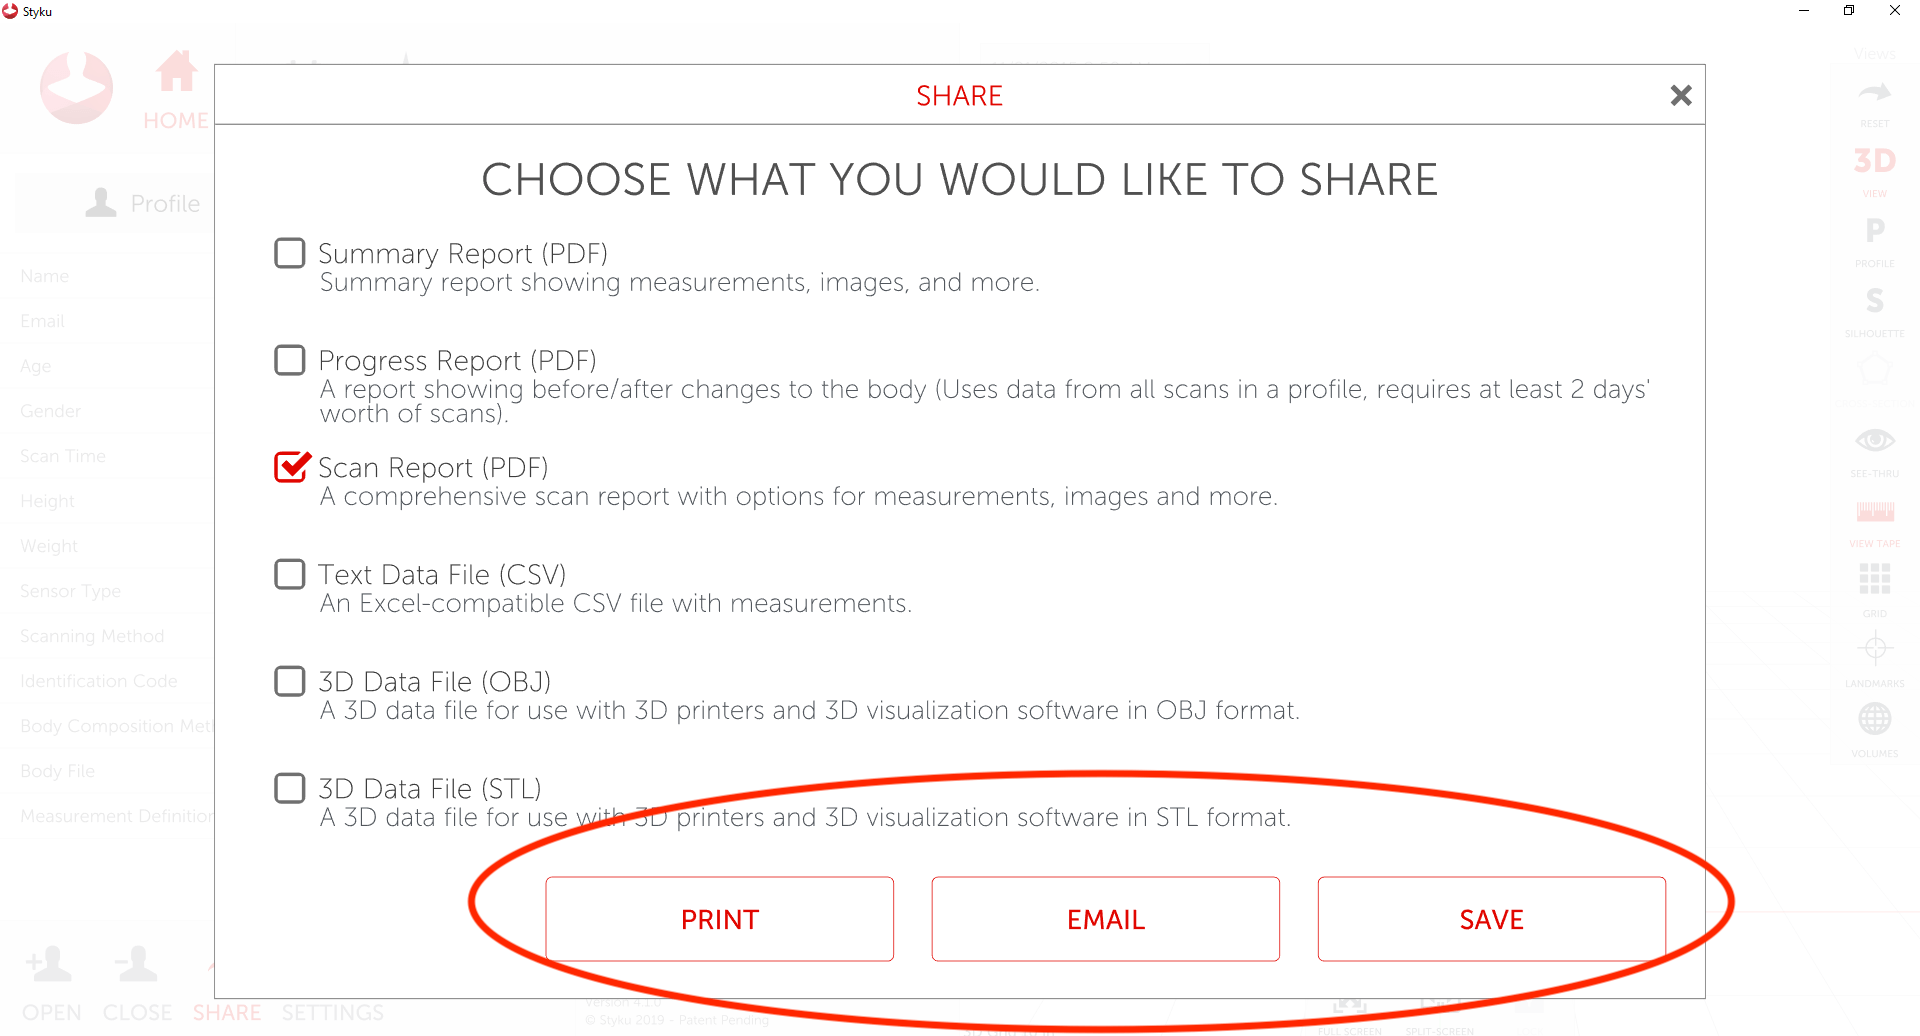Close the Share dialog with X

[x=1681, y=95]
